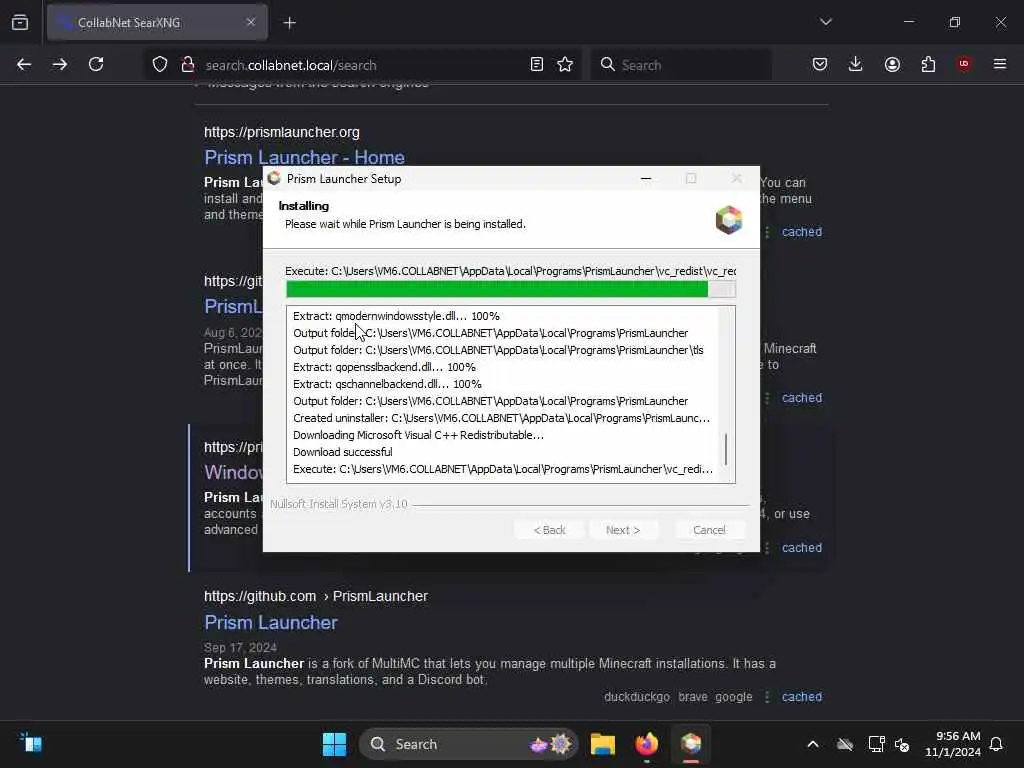Screen dimensions: 1024x768
Task: Click the < Back button in Setup
Action: pyautogui.click(x=549, y=530)
